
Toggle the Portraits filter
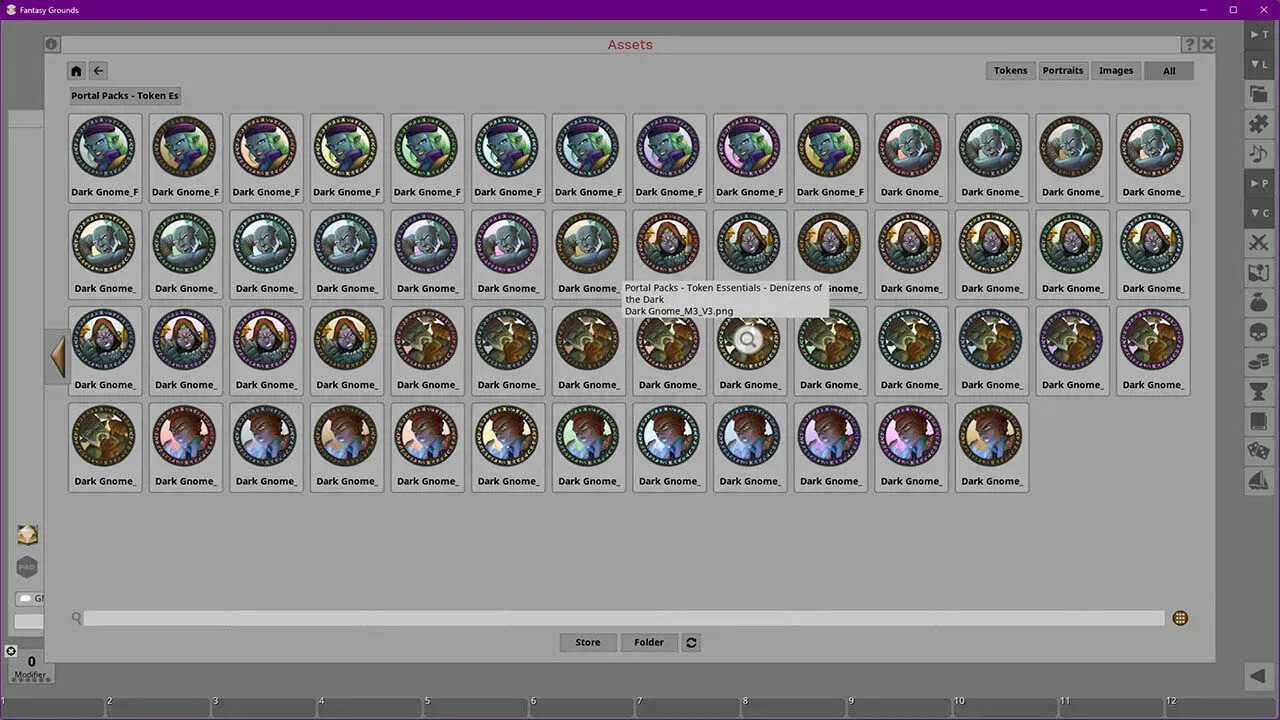point(1062,70)
